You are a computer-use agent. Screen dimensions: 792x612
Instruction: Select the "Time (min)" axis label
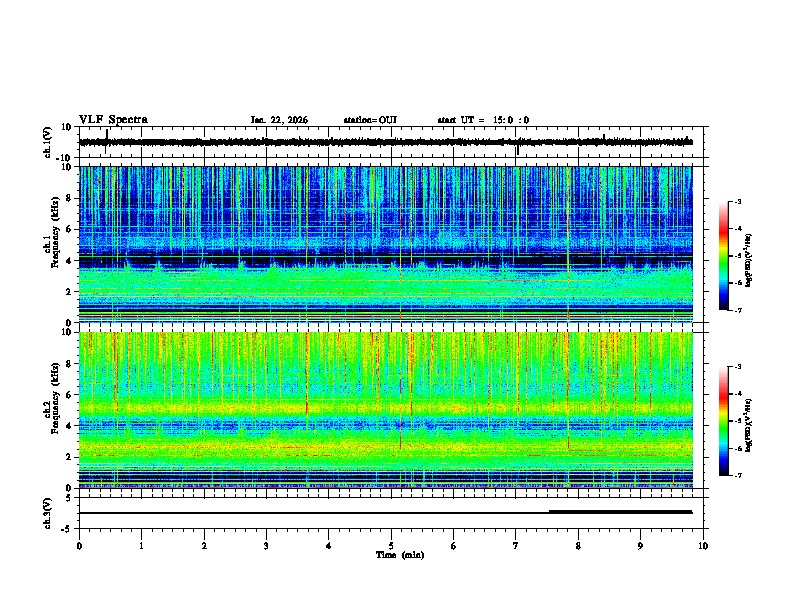[x=400, y=555]
